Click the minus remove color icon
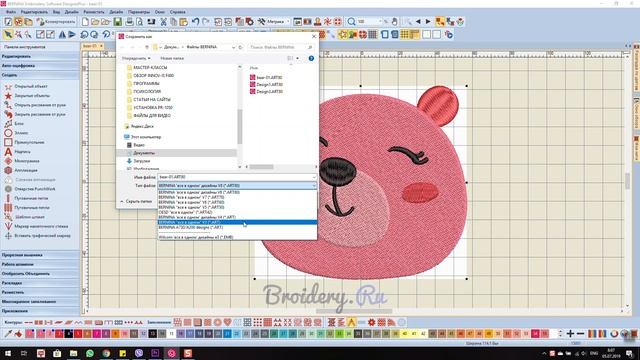The height and width of the screenshot is (360, 640). (580, 334)
